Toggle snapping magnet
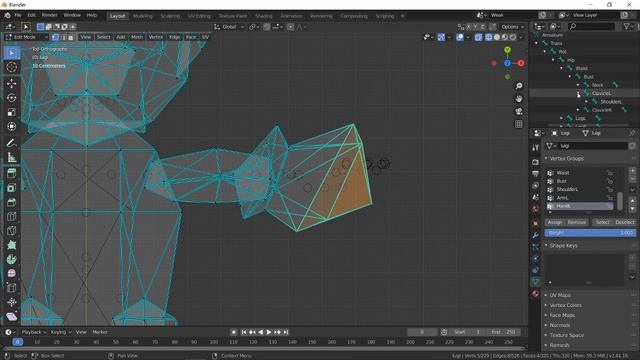This screenshot has width=640, height=360. [267, 27]
